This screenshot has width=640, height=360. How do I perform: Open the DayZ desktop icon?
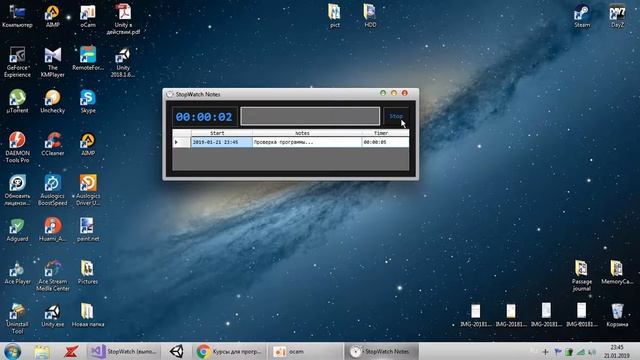(x=617, y=16)
